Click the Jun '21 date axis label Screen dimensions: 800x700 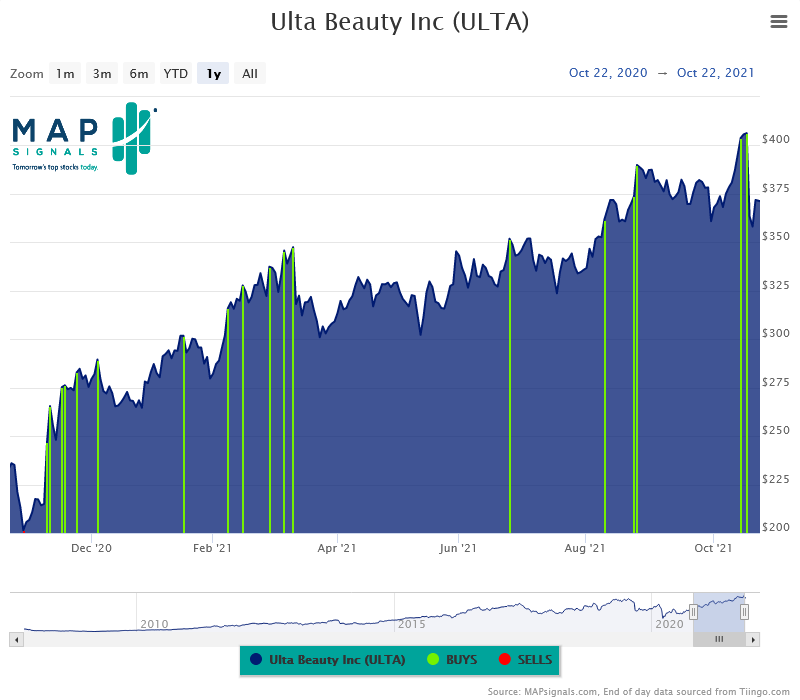pyautogui.click(x=458, y=548)
